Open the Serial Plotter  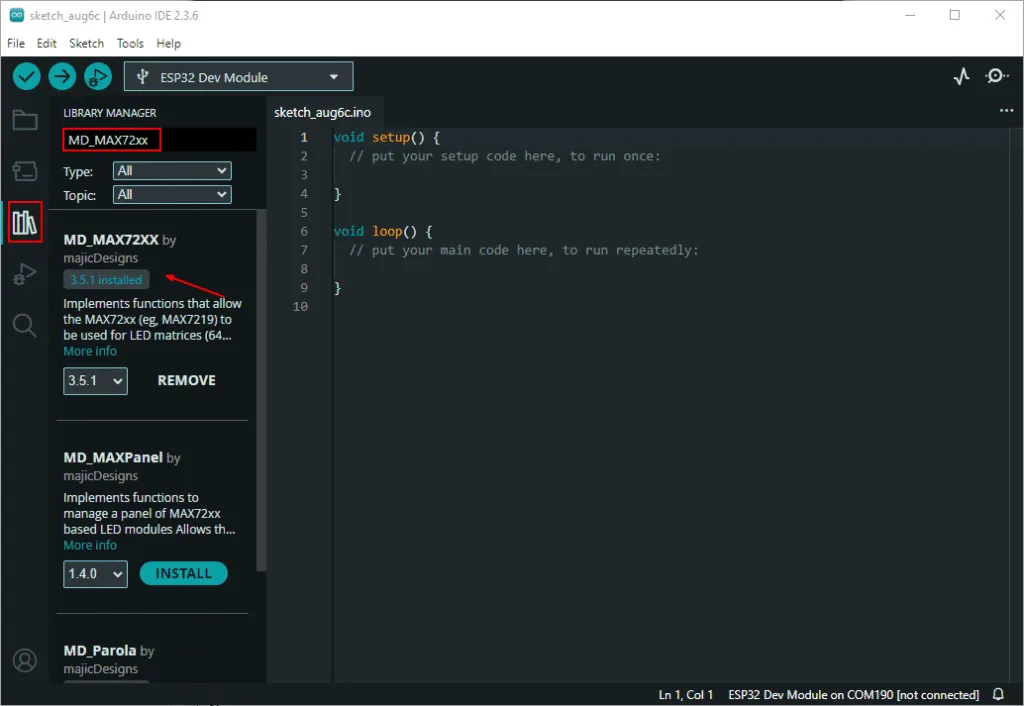point(961,77)
